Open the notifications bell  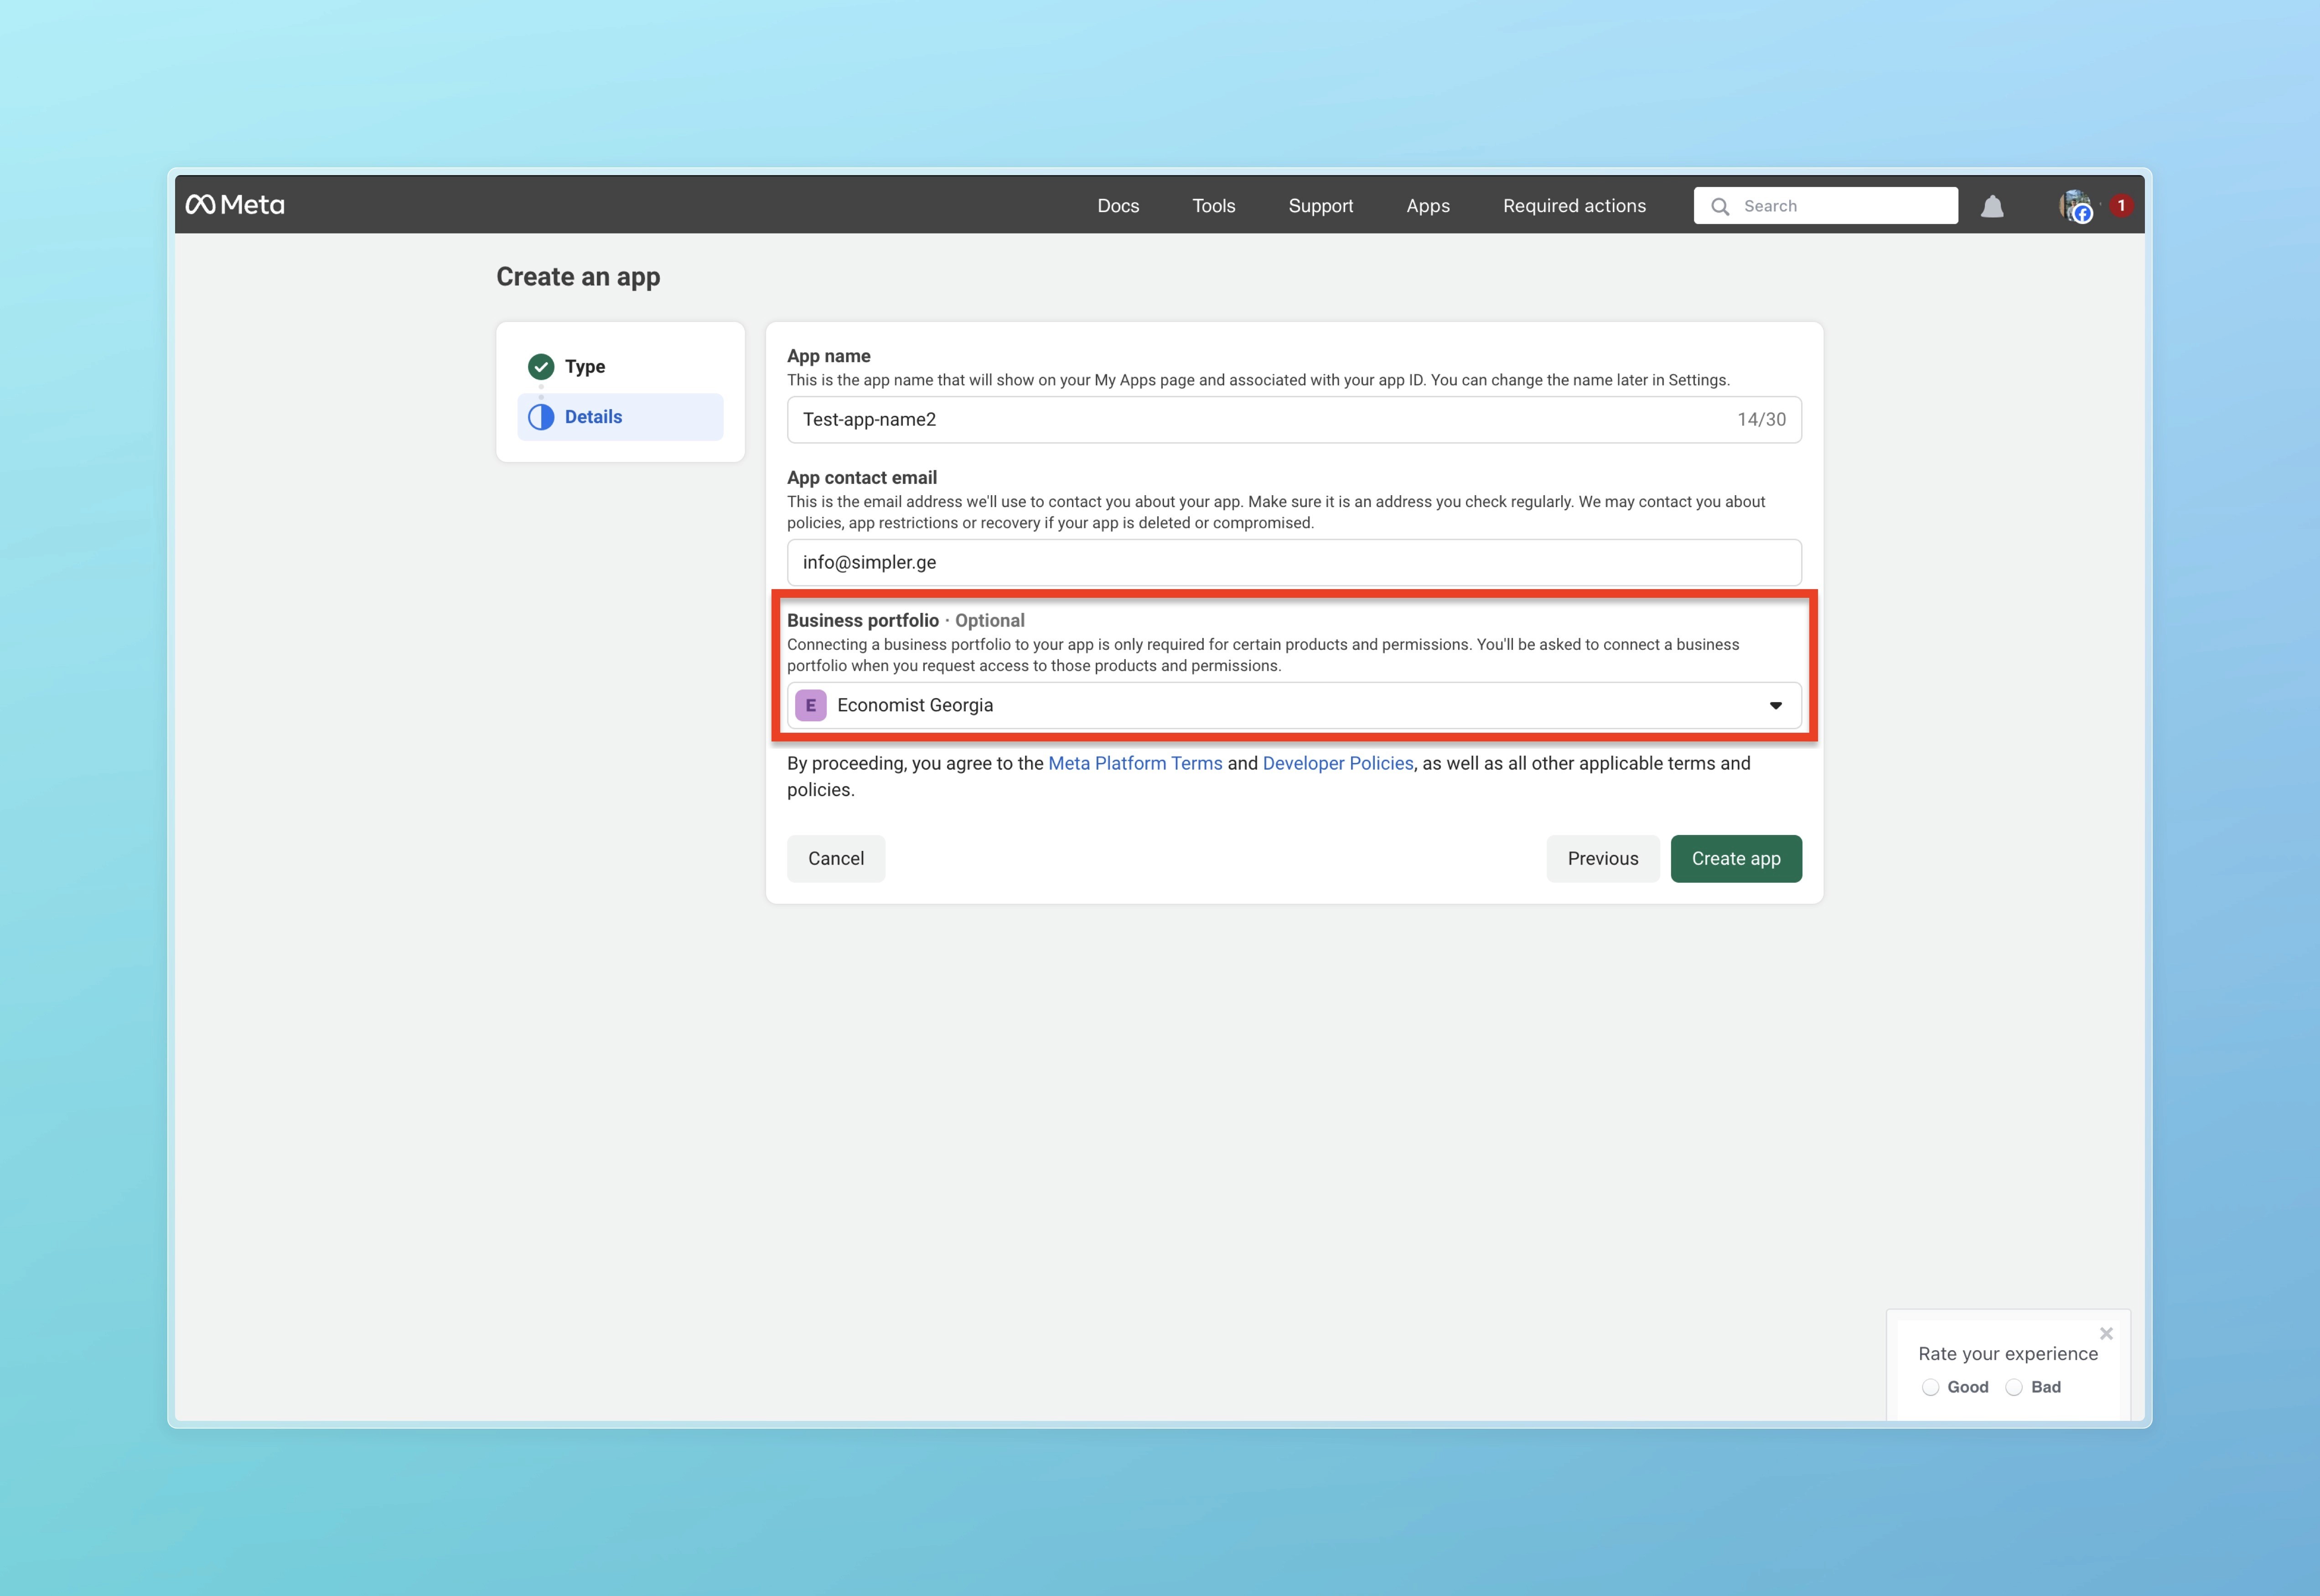coord(1992,206)
